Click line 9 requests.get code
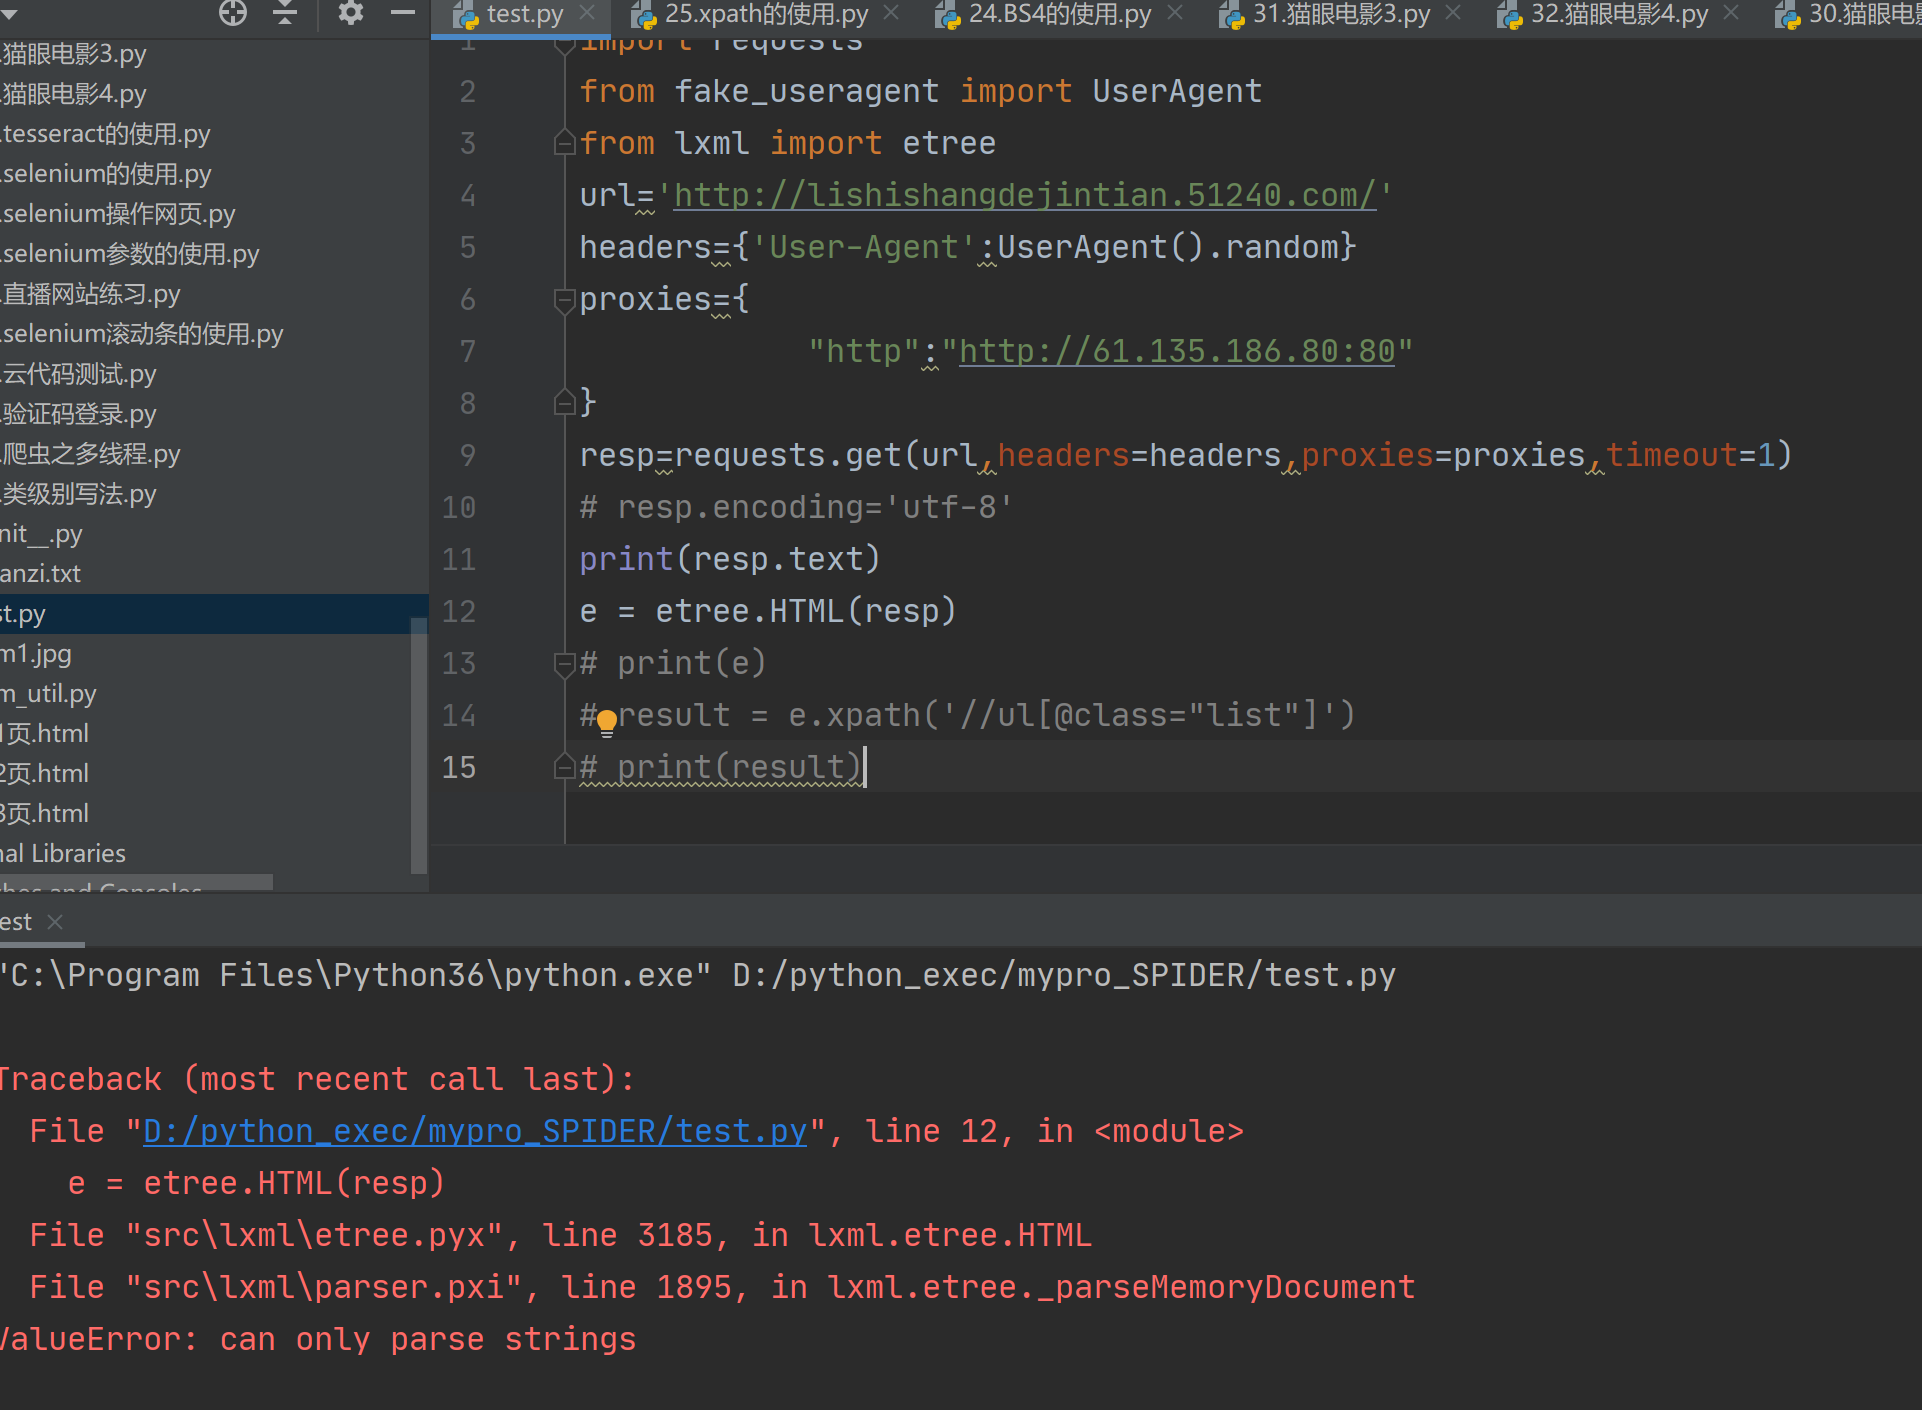Screen dimensions: 1922x1410 1186,455
